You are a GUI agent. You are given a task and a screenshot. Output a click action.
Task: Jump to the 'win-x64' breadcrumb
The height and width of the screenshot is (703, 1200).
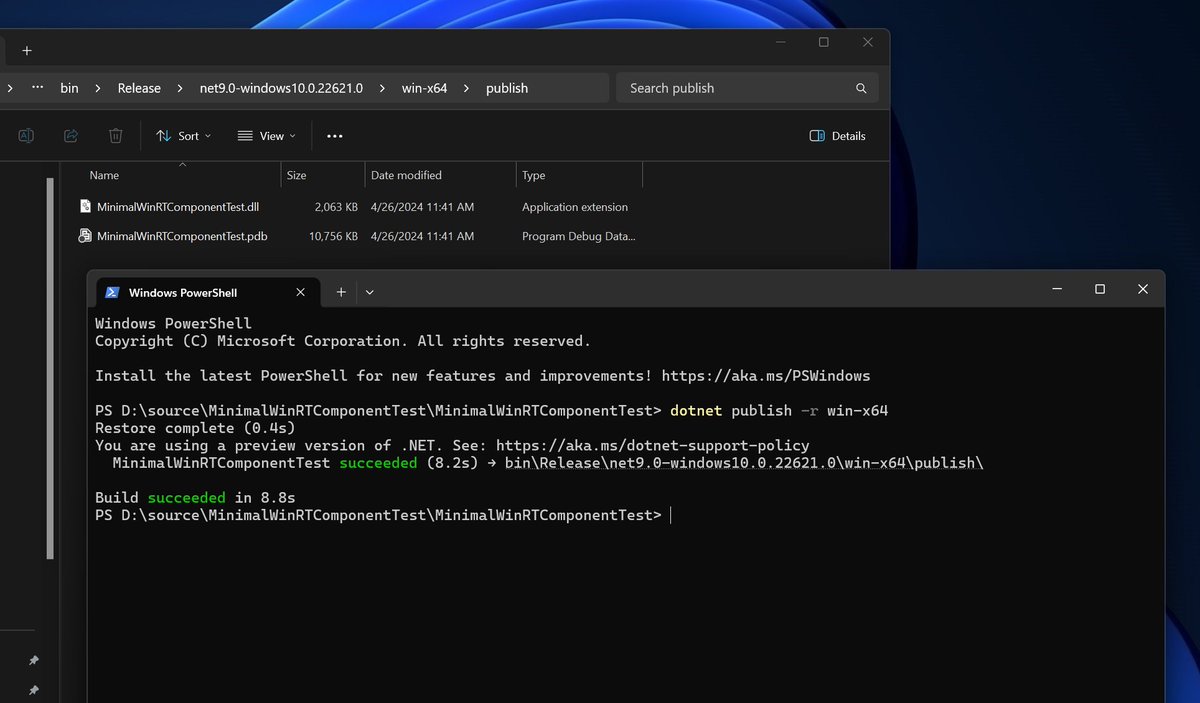point(424,88)
